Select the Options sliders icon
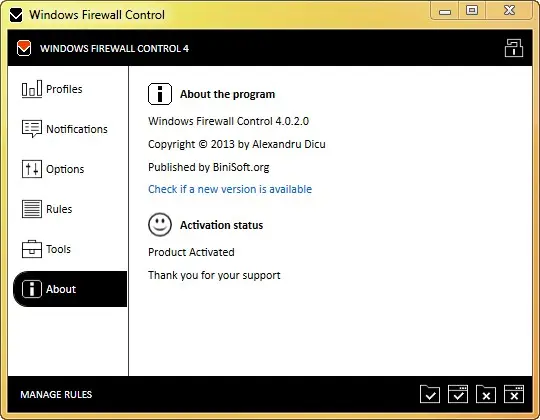Screen dimensions: 540x420 32,169
